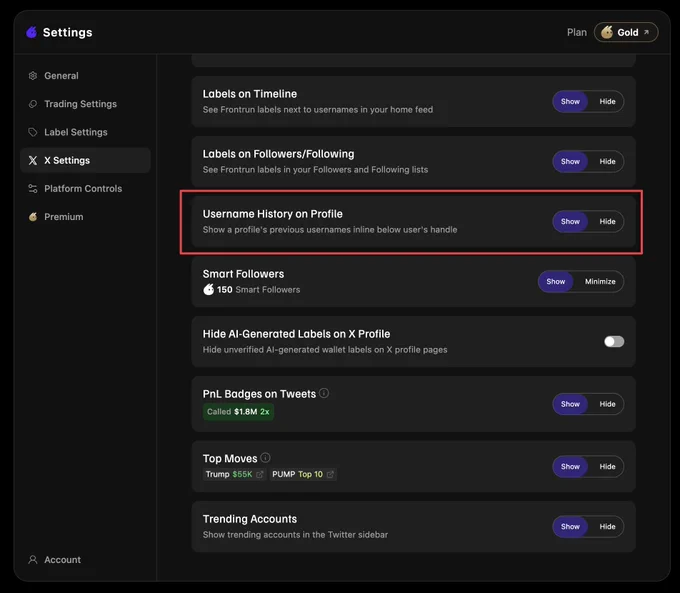
Task: Open external link icon on PUMP Top 10
Action: [330, 475]
